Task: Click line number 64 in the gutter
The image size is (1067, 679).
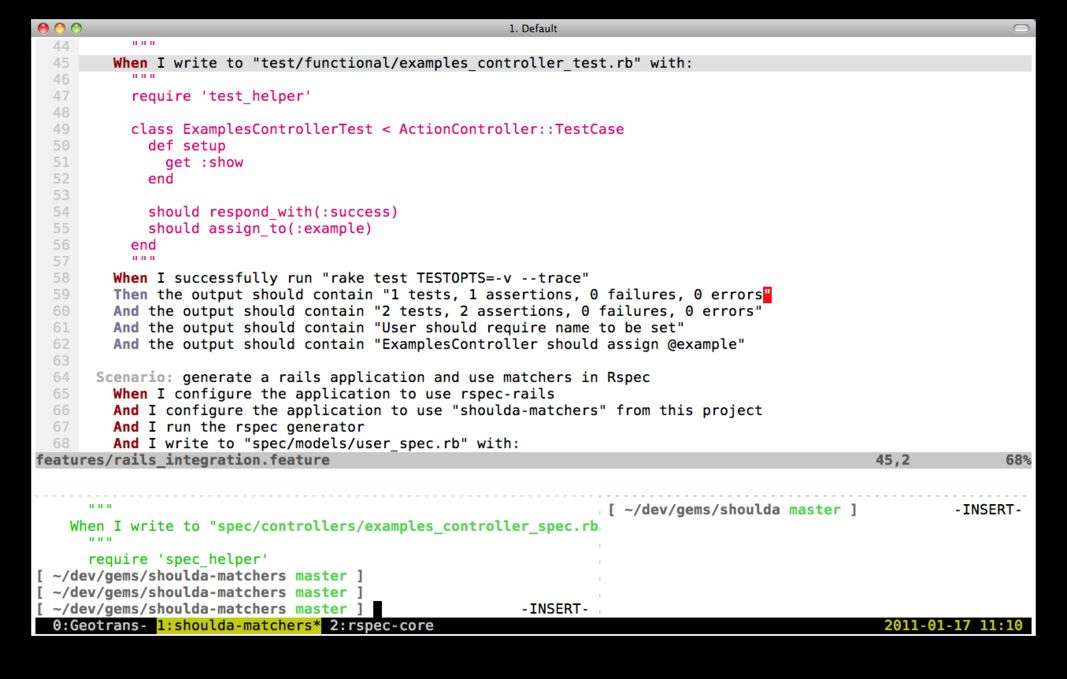Action: point(61,377)
